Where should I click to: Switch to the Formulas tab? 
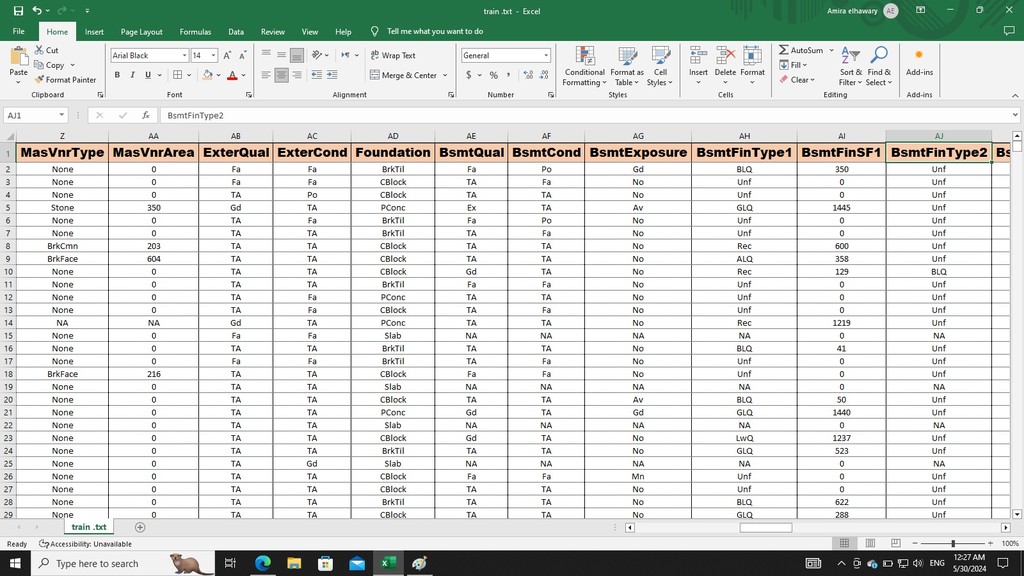point(195,31)
